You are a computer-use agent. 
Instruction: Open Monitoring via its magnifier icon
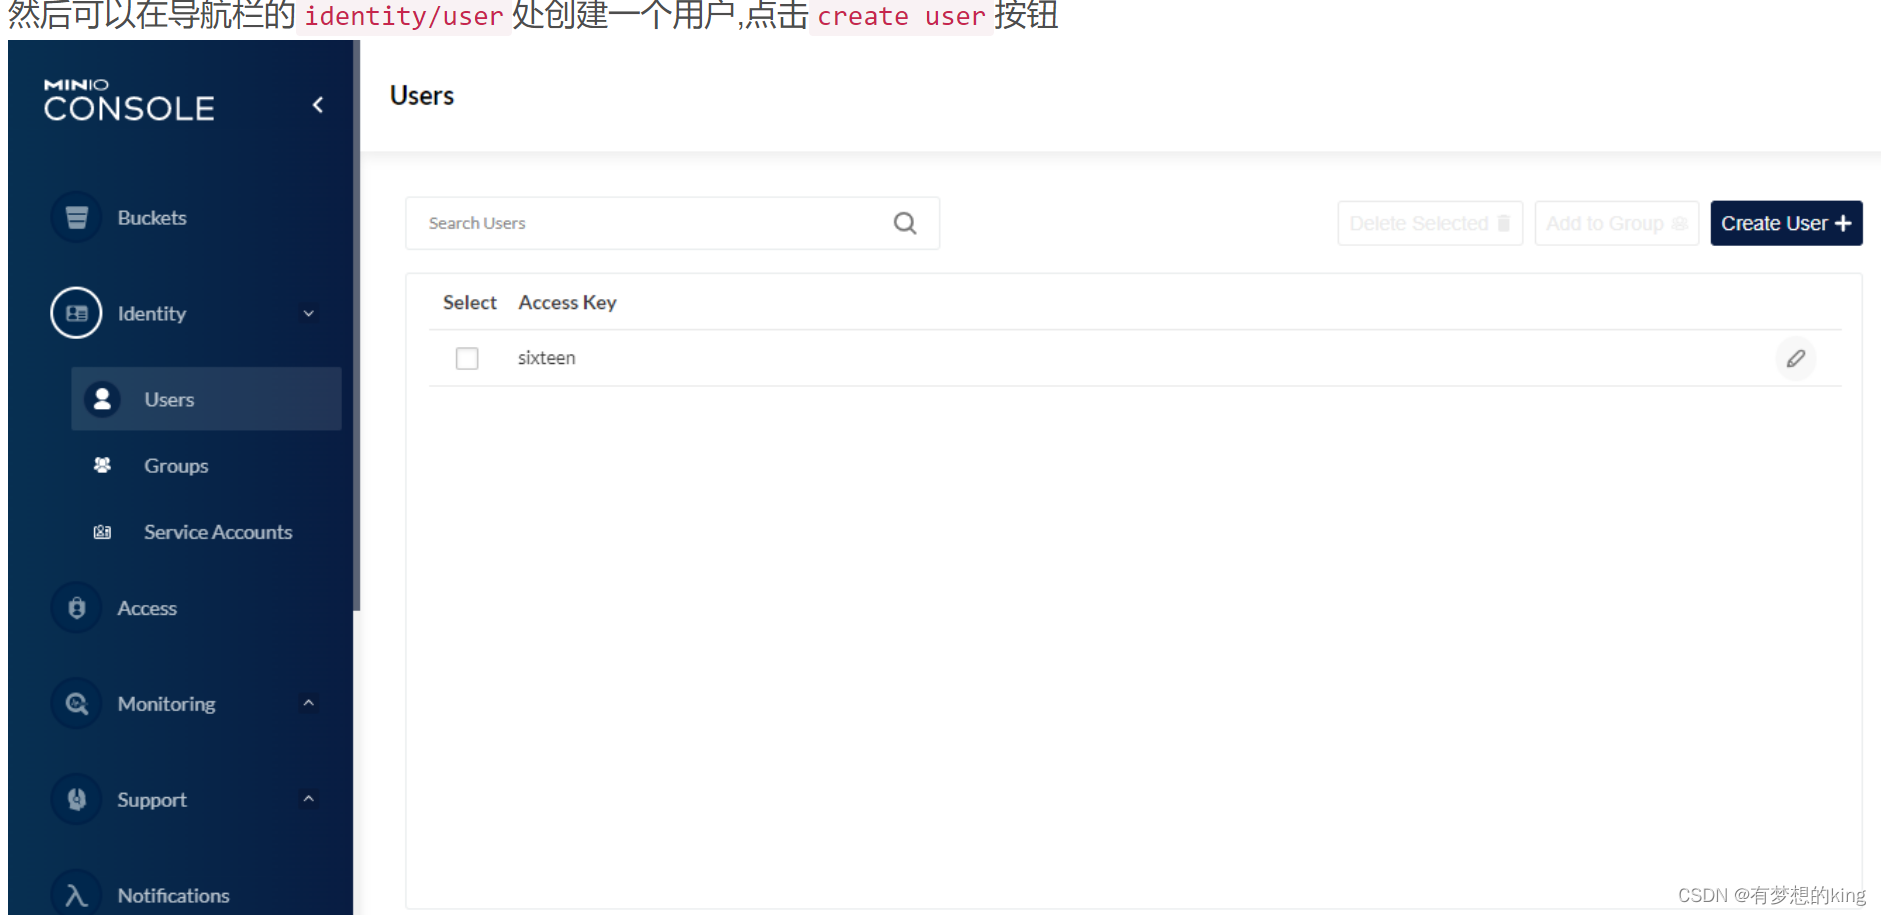coord(76,703)
